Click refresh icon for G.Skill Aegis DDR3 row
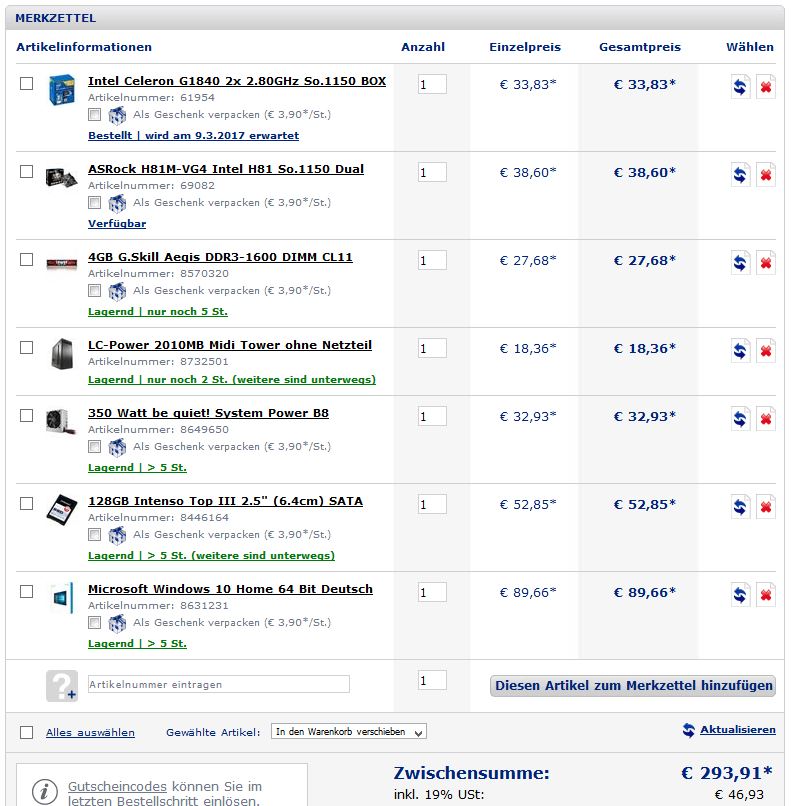The image size is (791, 806). pos(740,263)
